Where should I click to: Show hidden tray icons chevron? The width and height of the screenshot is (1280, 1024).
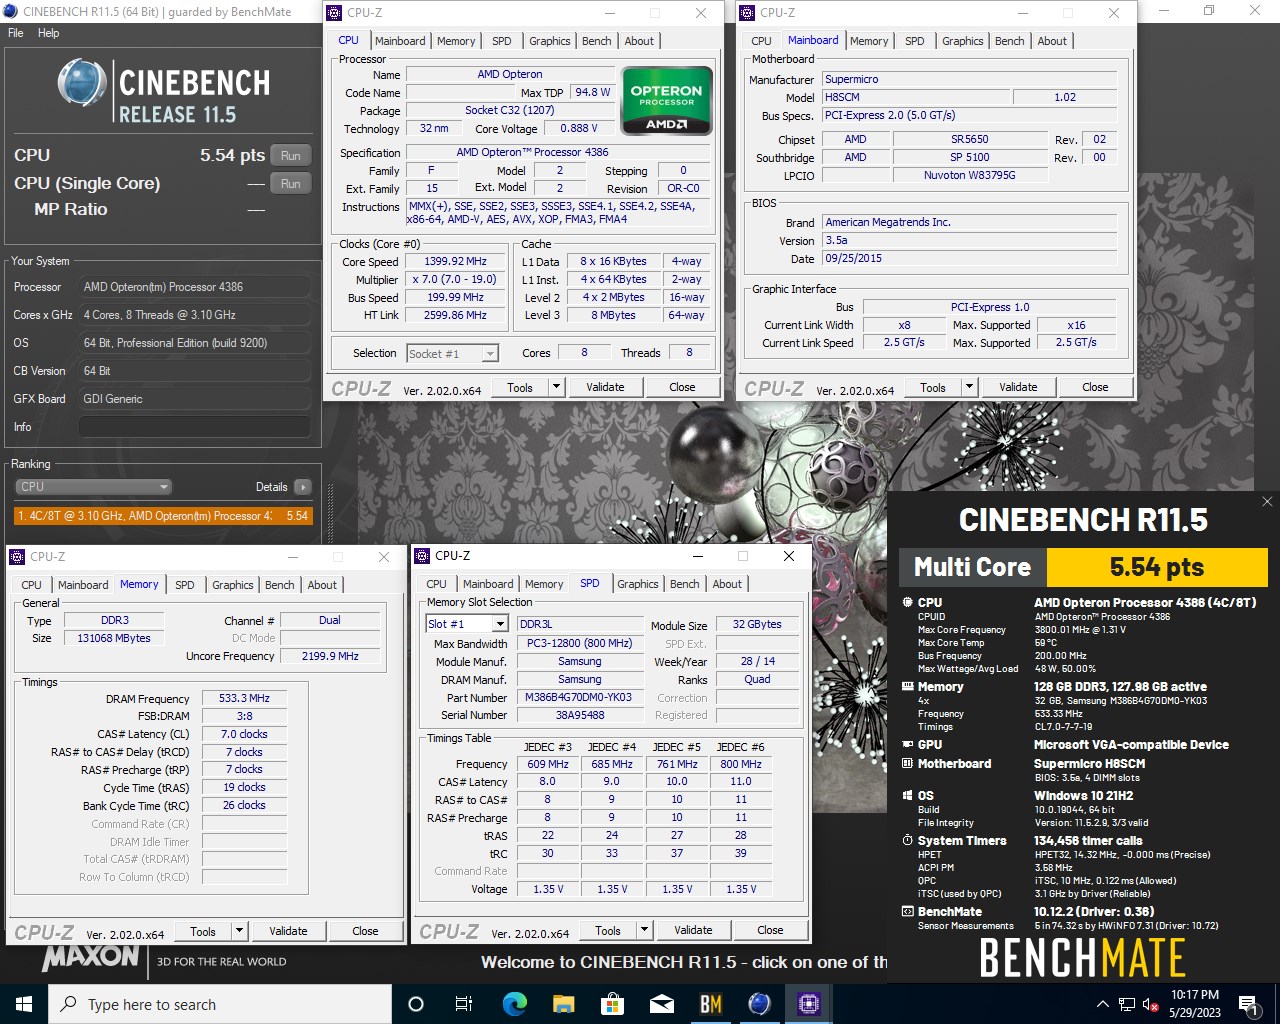coord(1102,1004)
